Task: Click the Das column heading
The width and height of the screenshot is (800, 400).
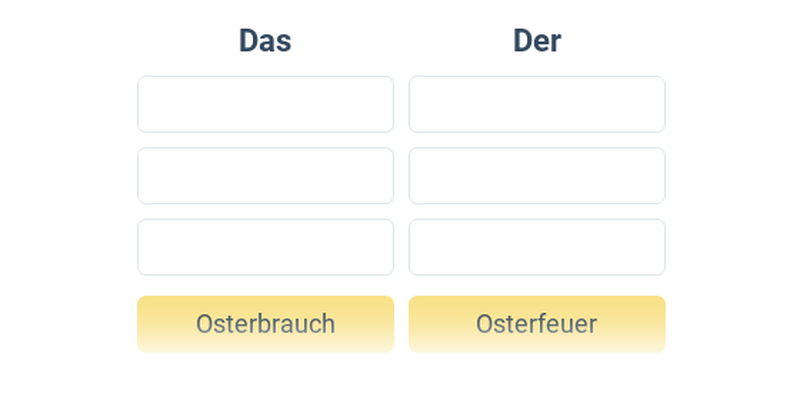Action: point(265,41)
